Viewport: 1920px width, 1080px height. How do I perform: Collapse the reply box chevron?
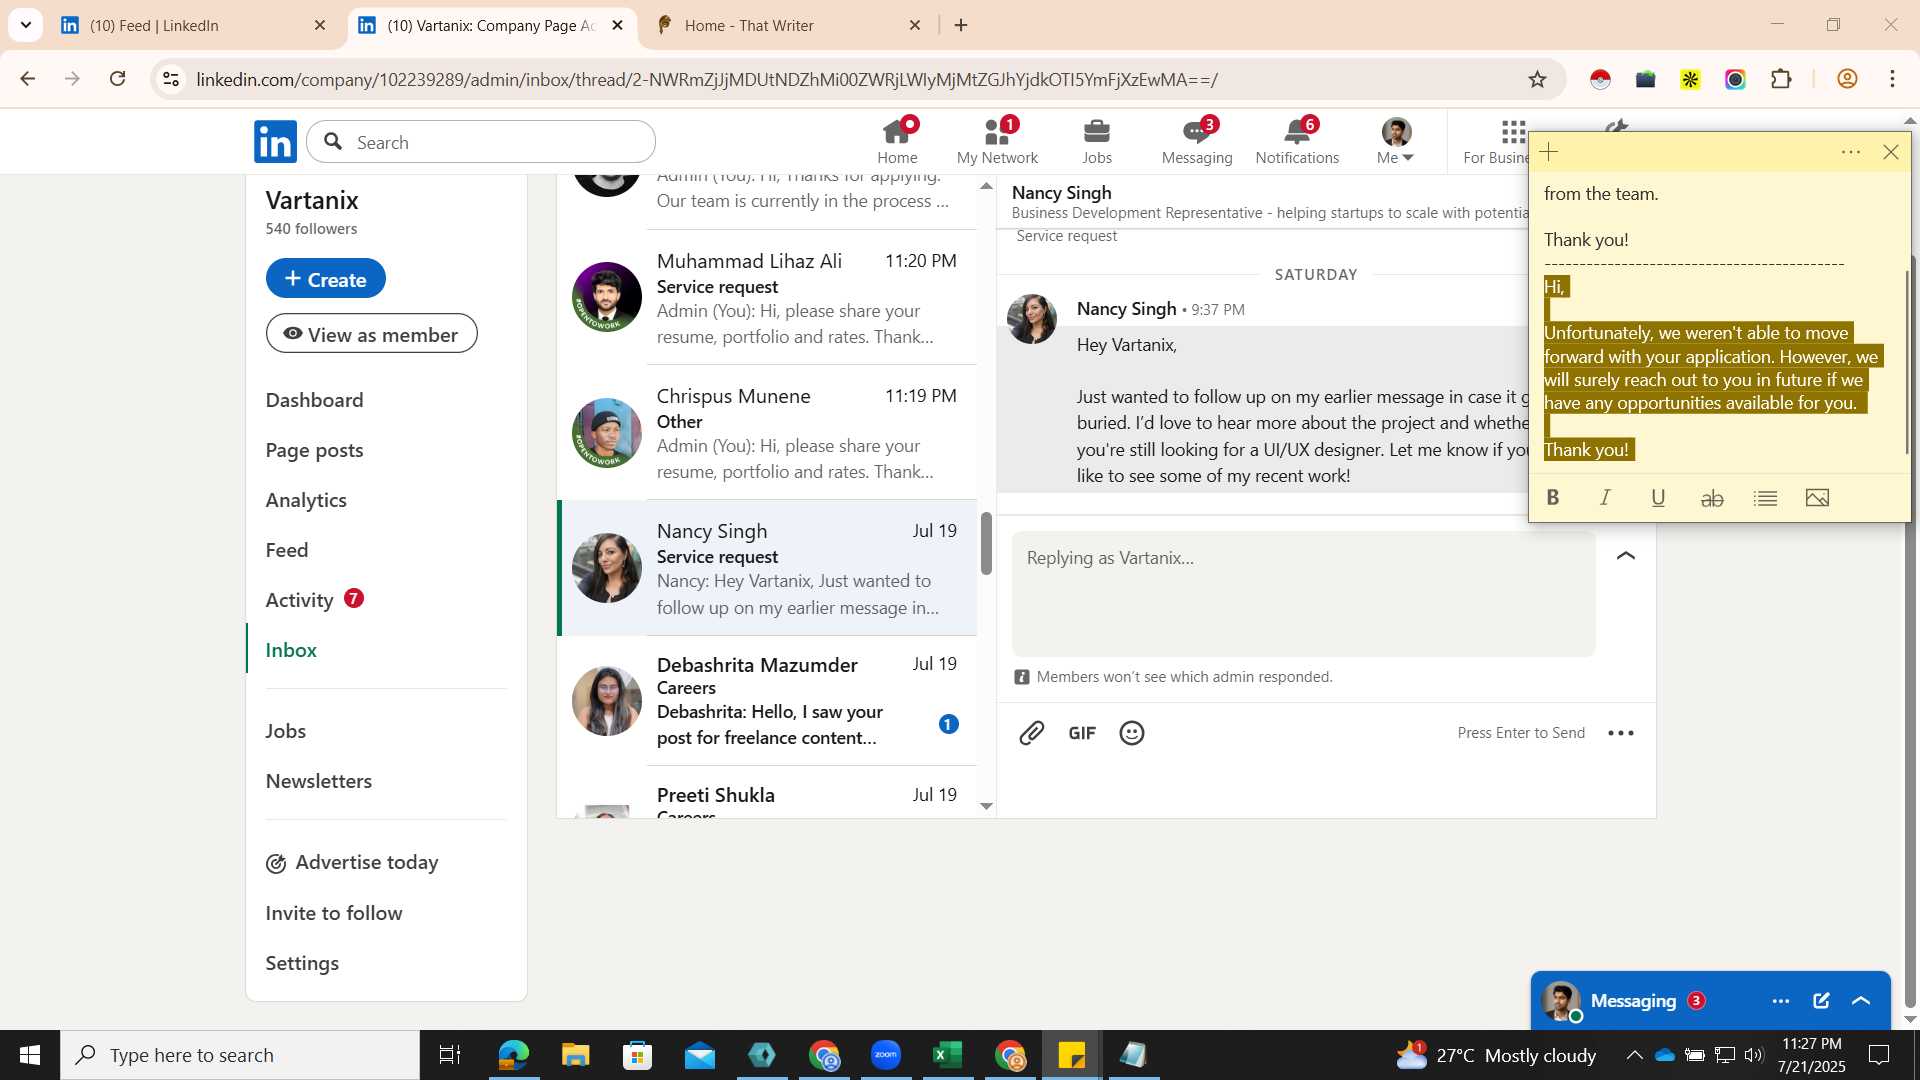[1626, 556]
